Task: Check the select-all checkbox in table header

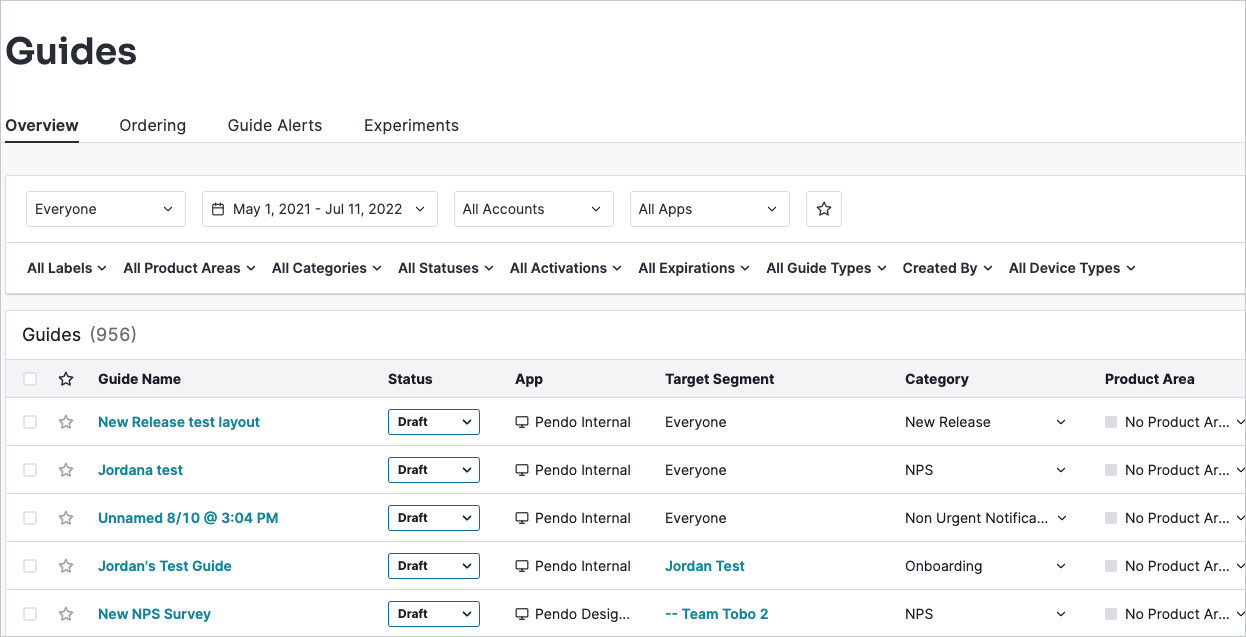Action: coord(30,379)
